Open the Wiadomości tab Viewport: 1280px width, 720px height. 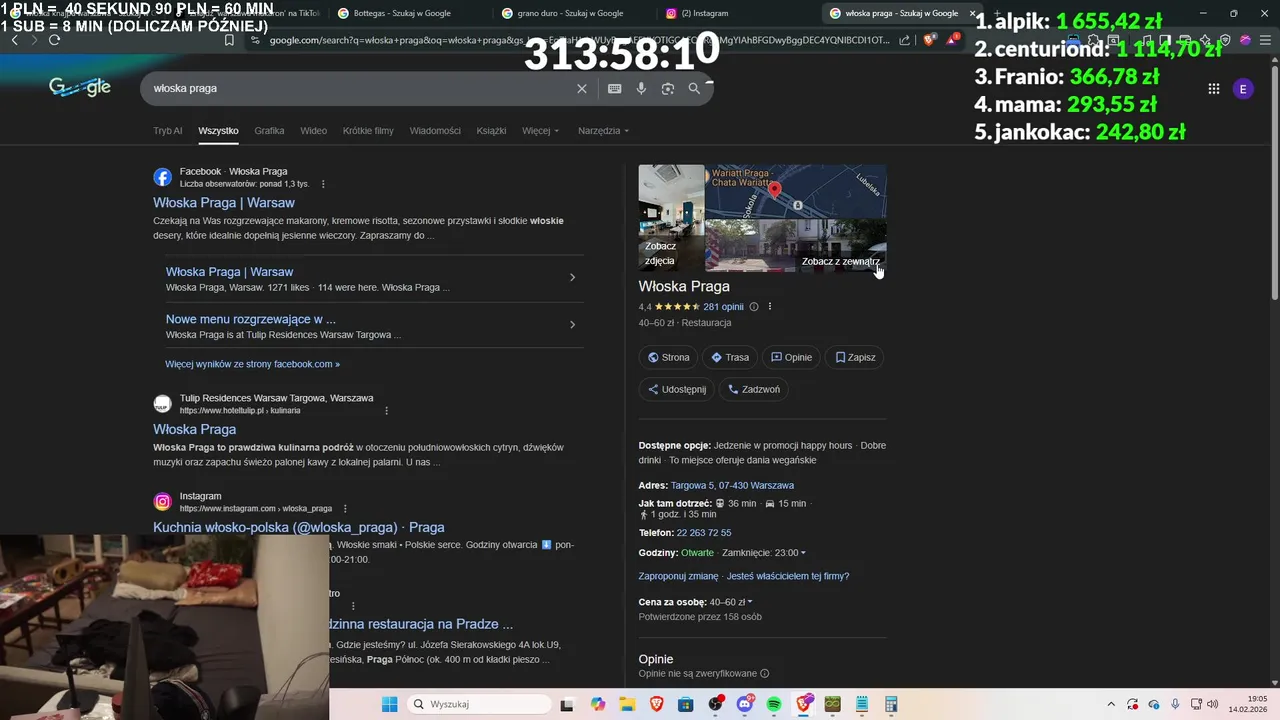(x=435, y=131)
